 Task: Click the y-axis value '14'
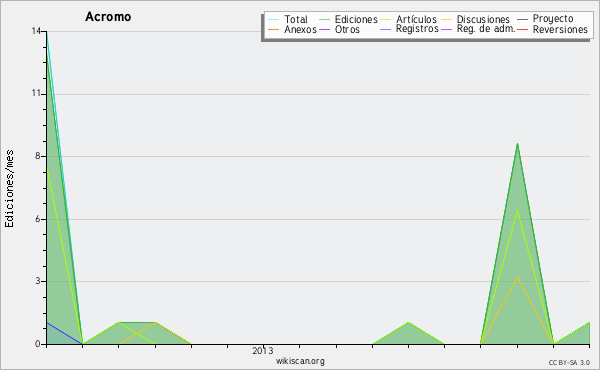(x=36, y=31)
